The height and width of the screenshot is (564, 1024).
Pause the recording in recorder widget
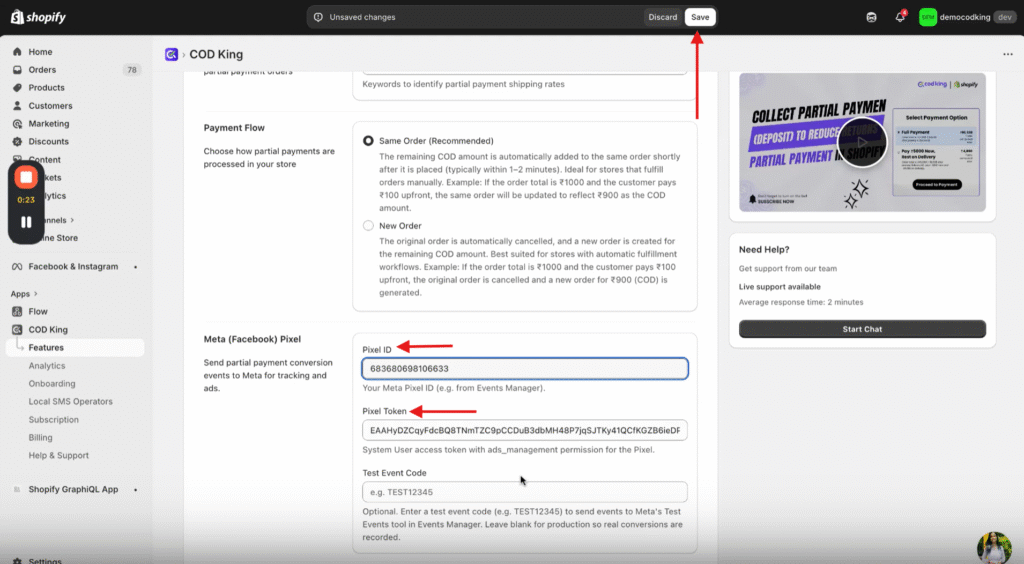click(x=27, y=222)
